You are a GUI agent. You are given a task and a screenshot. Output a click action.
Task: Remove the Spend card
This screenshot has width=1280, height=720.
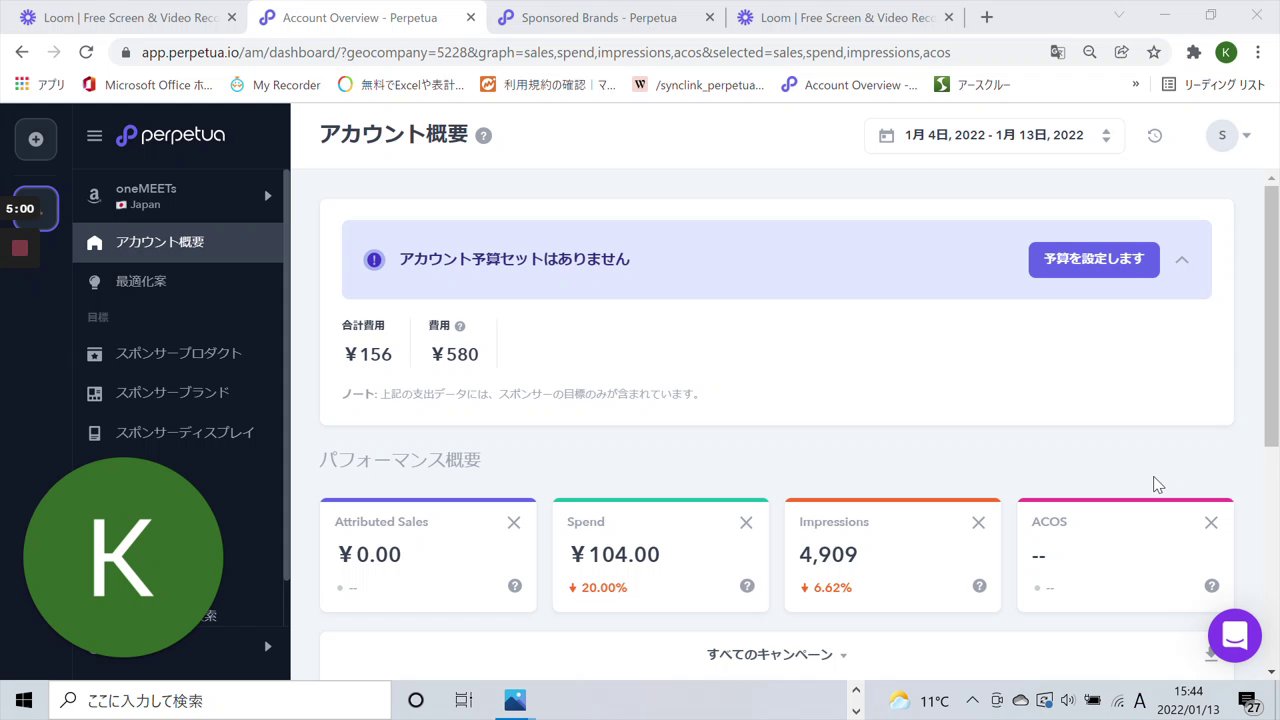click(x=746, y=522)
